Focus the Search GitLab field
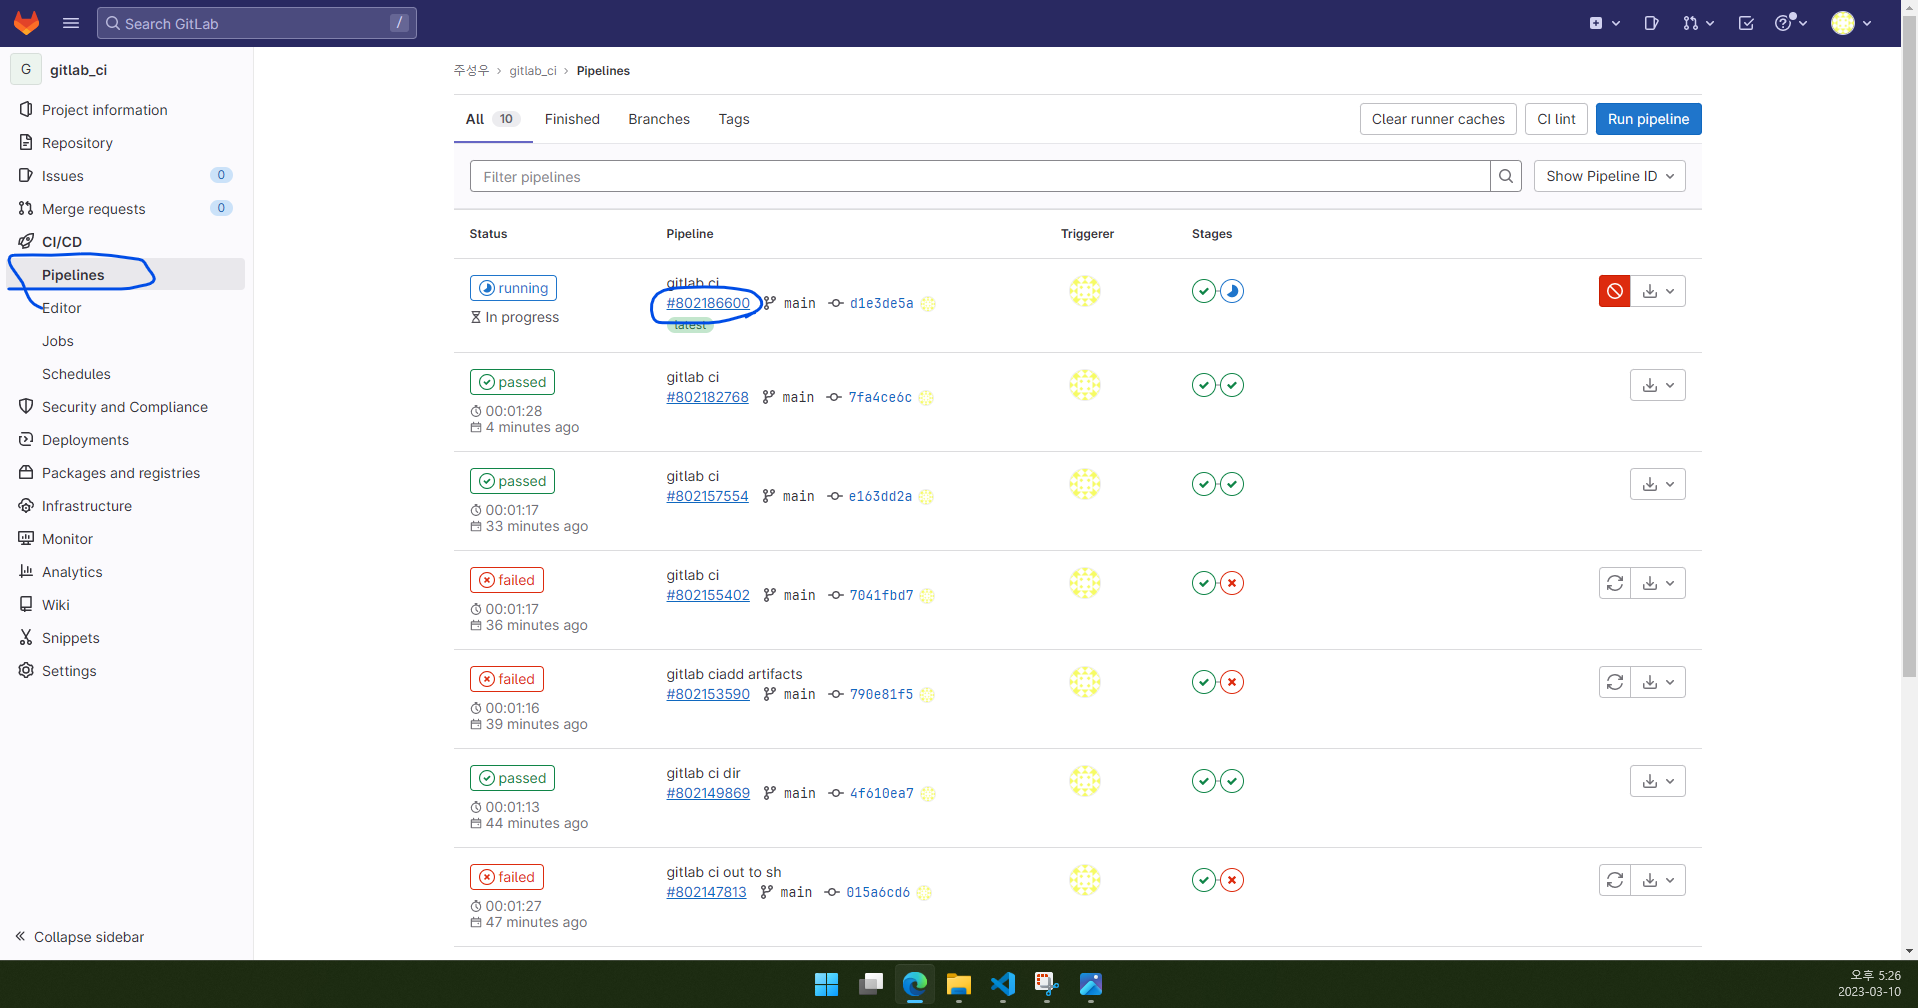This screenshot has width=1918, height=1008. click(257, 23)
